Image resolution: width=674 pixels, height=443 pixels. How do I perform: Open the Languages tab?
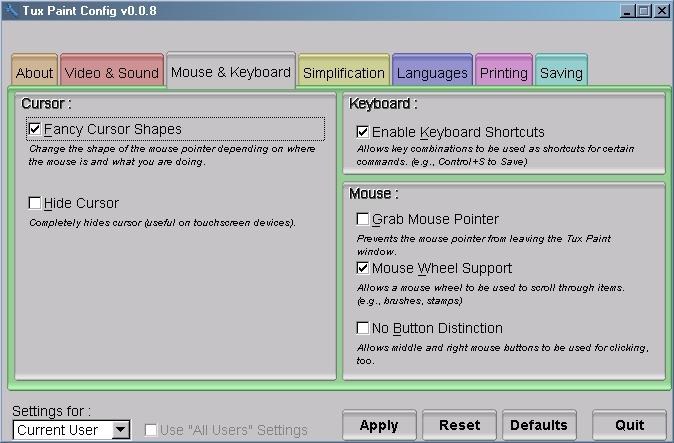click(x=432, y=73)
